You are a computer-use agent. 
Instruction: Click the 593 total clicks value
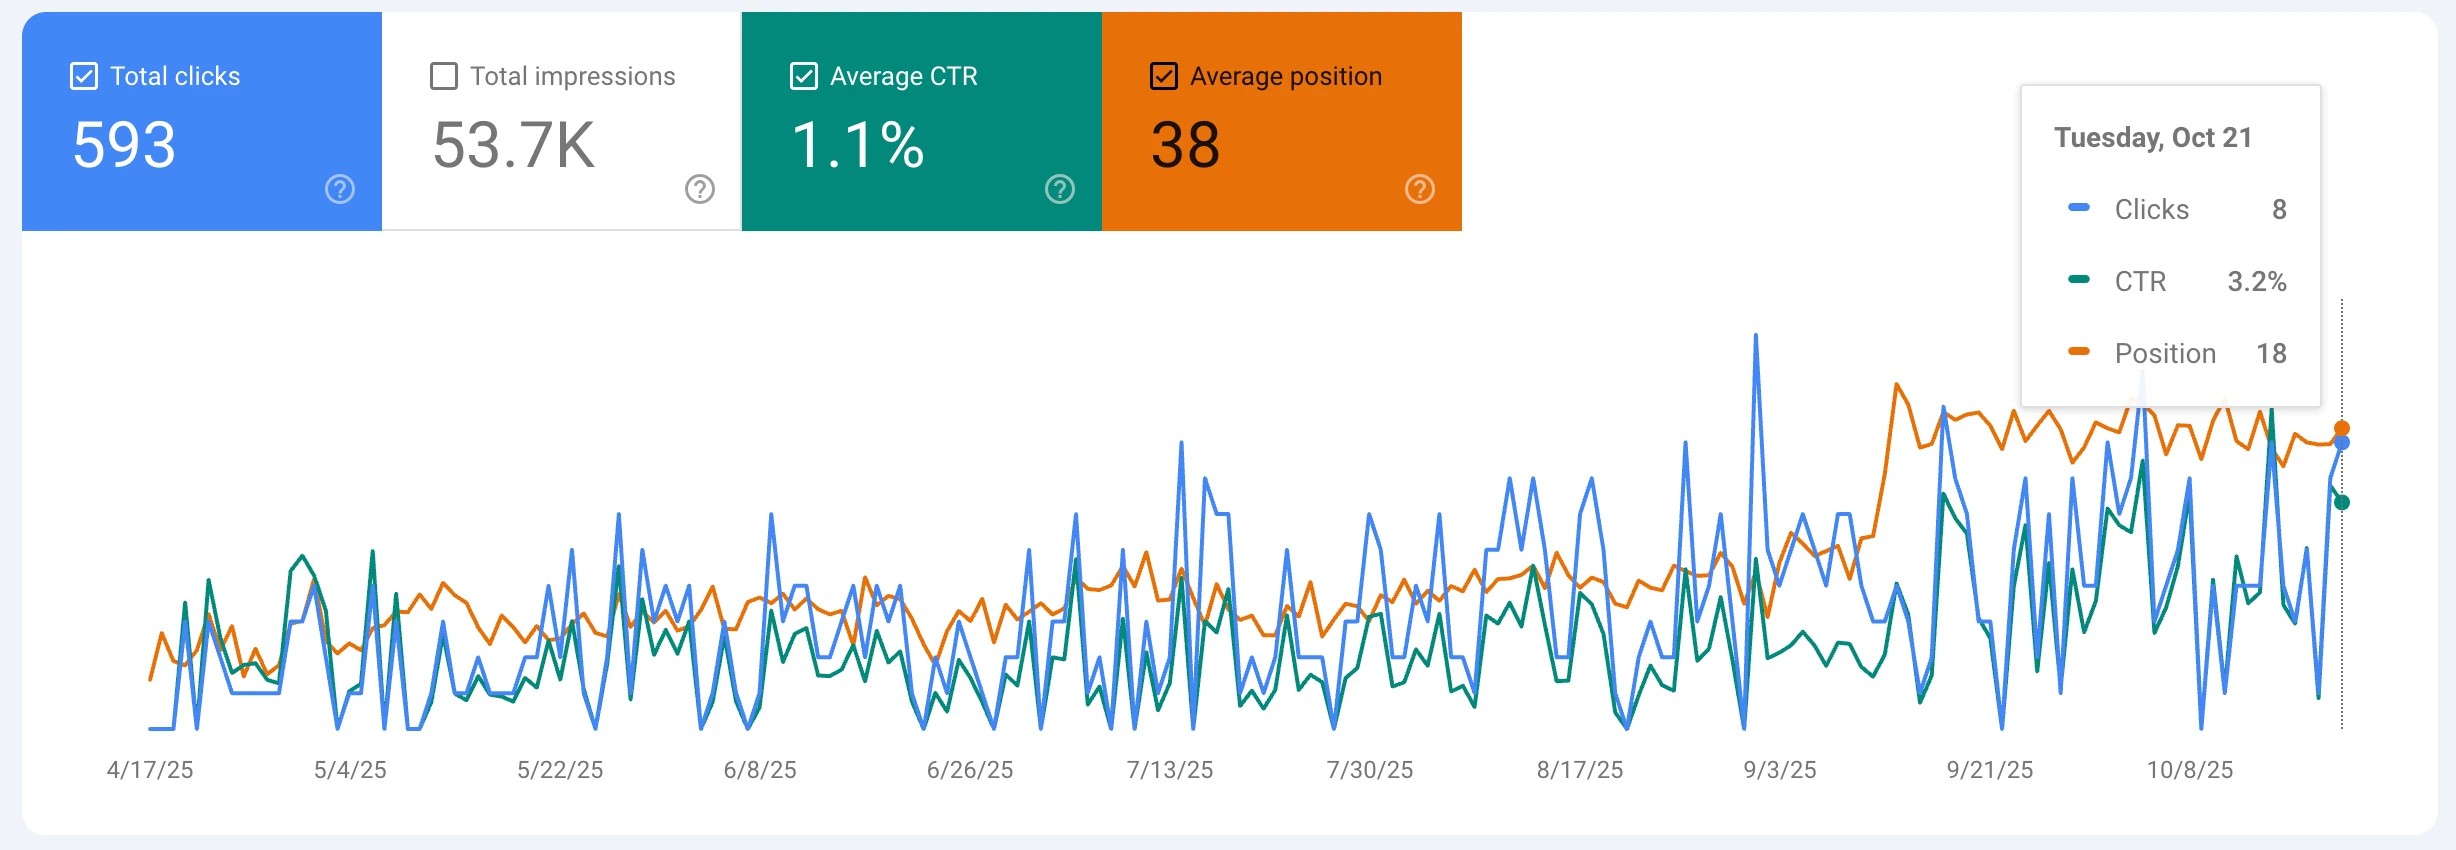[125, 145]
